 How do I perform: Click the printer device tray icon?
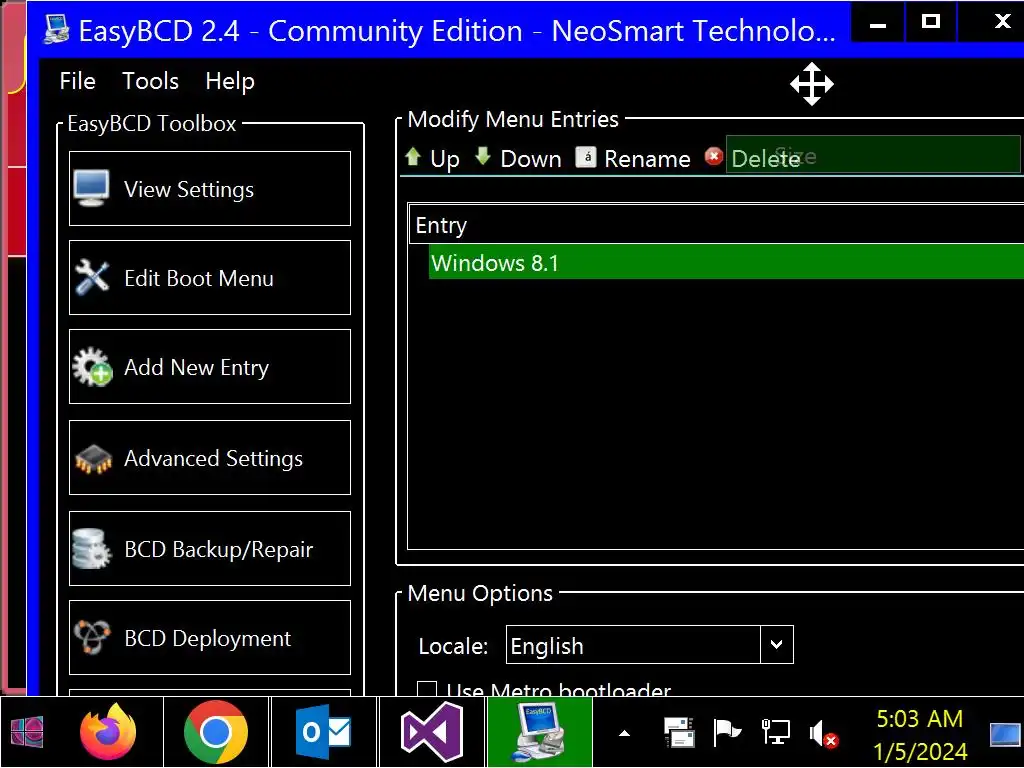[x=679, y=732]
